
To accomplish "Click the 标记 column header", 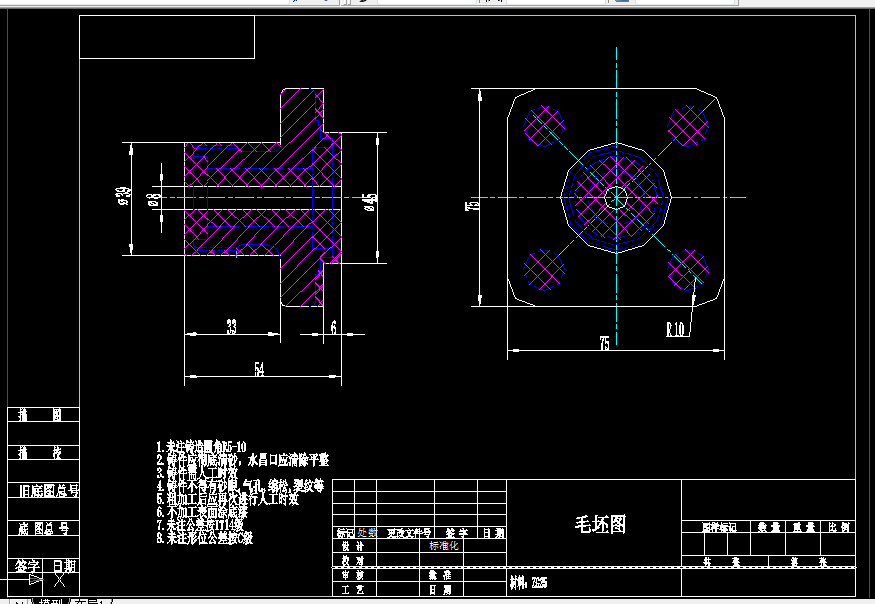I will [345, 533].
